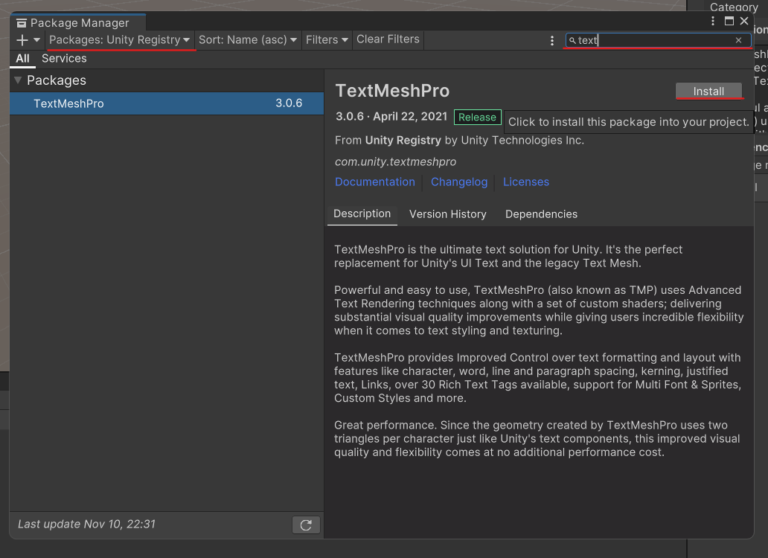Screen dimensions: 768x558
Task: Open the Documentation link
Action: (375, 182)
